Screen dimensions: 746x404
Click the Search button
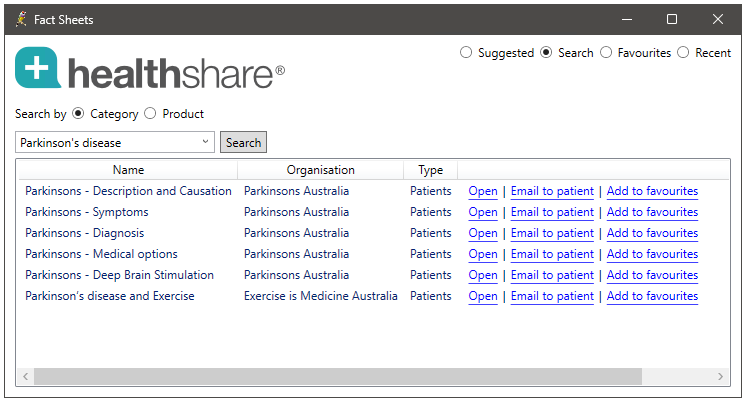pos(243,142)
